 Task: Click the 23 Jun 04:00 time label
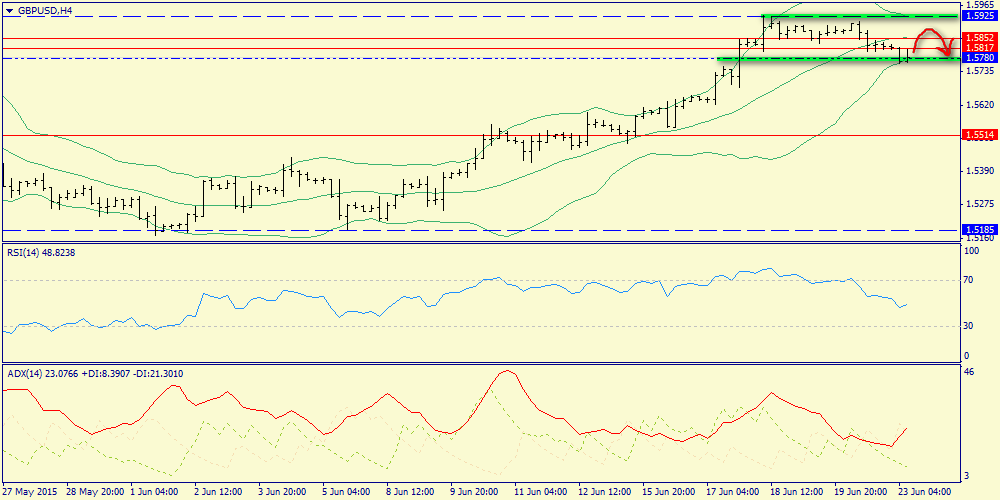tap(924, 492)
